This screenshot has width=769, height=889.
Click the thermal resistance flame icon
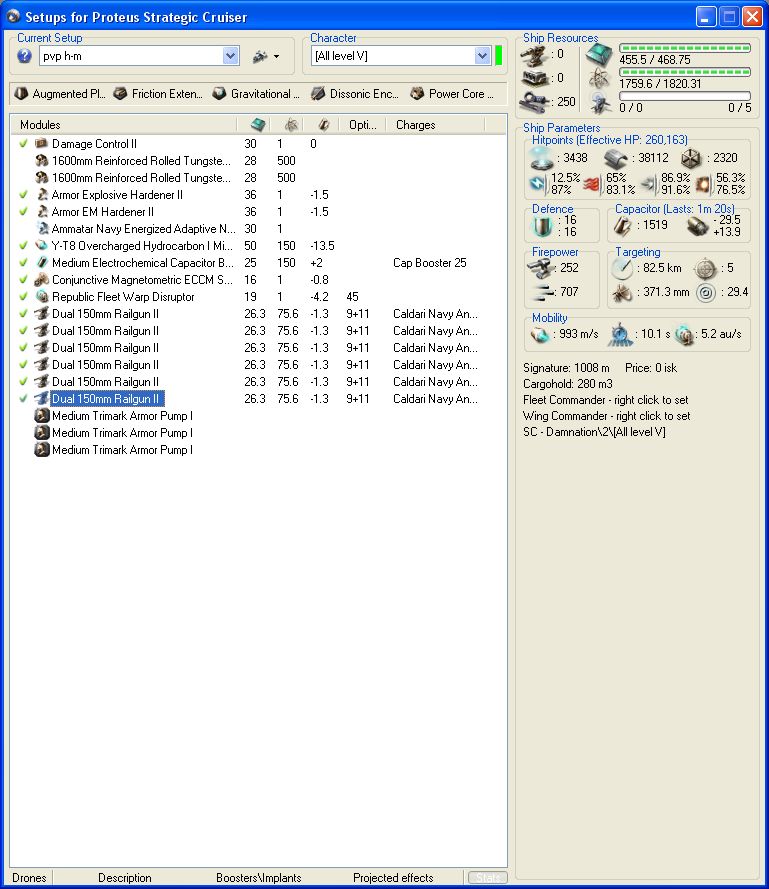[x=592, y=184]
